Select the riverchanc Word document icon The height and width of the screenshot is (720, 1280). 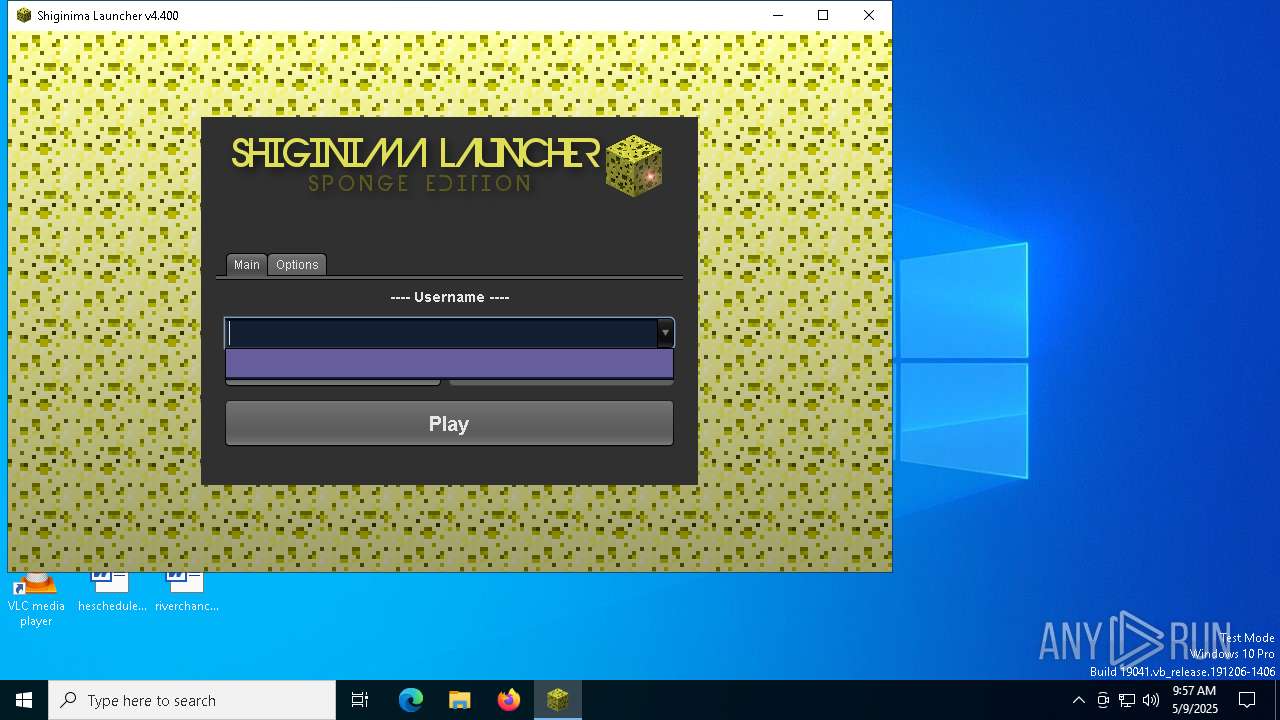click(186, 592)
